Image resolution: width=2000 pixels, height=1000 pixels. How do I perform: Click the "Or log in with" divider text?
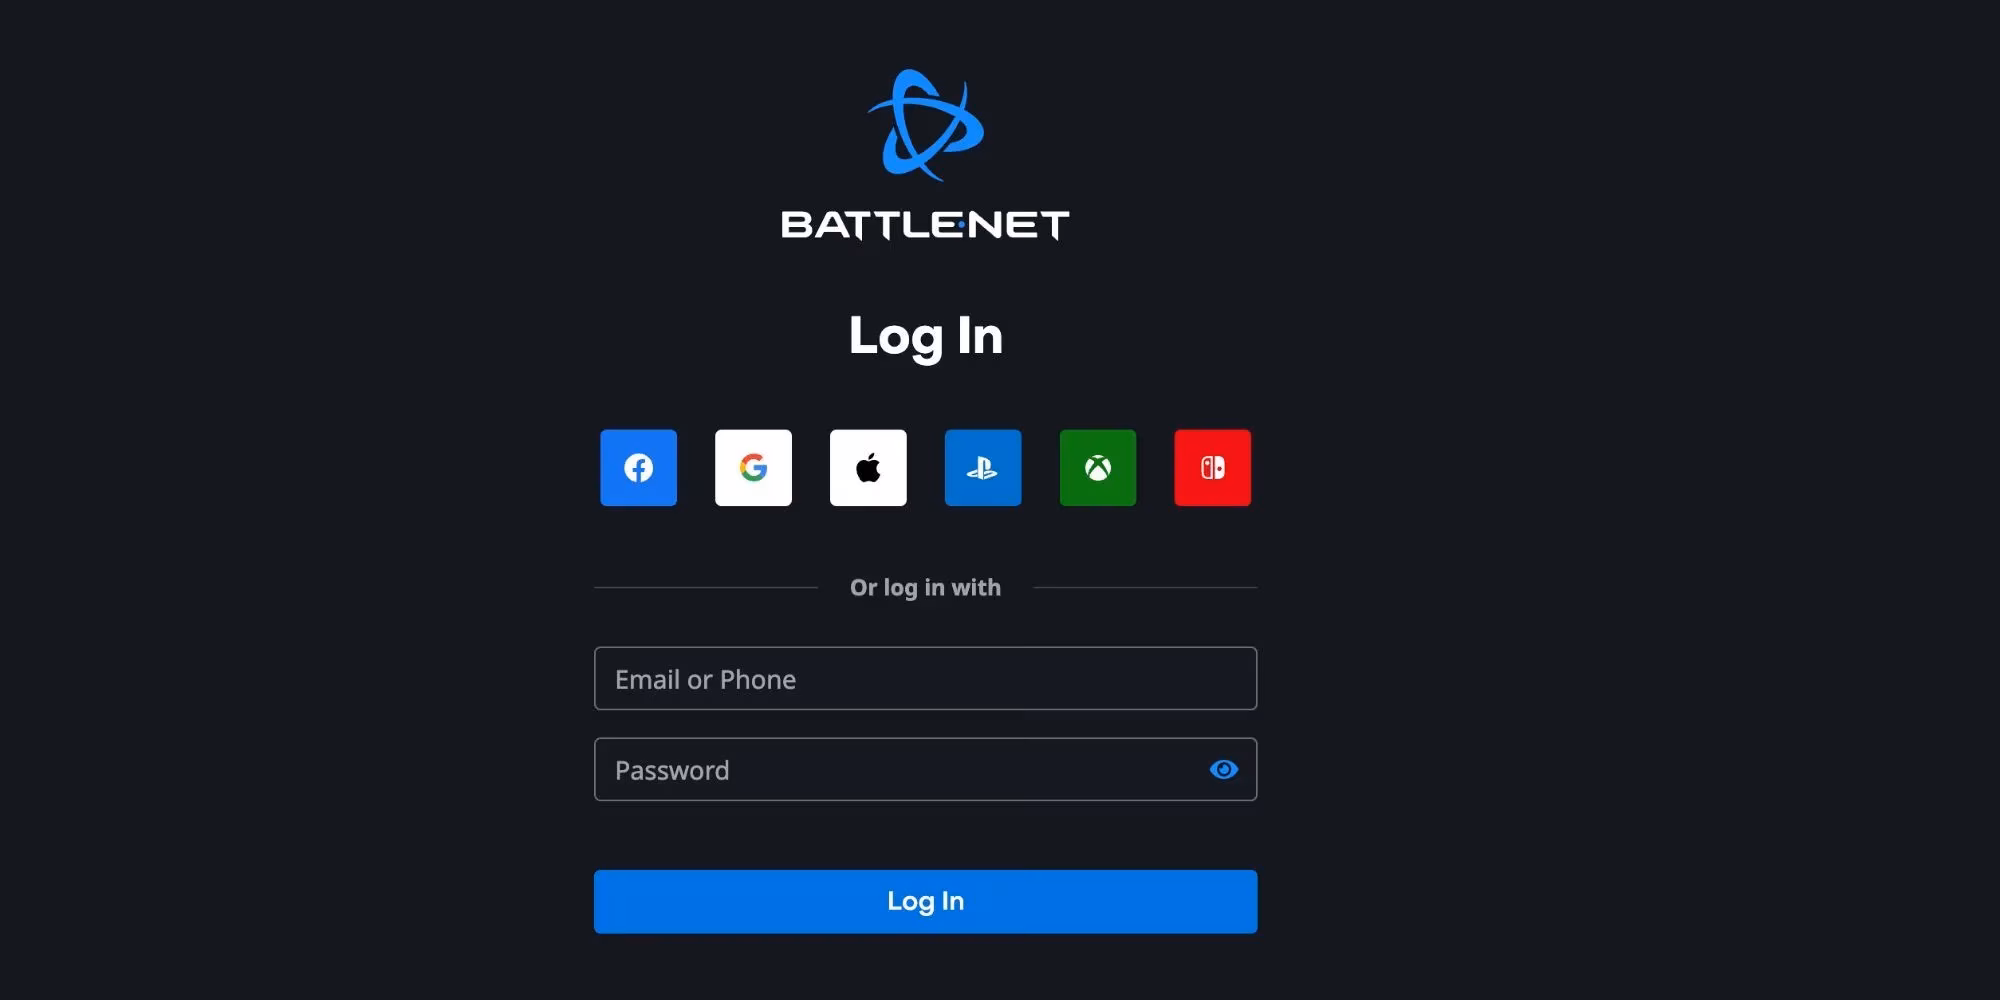(x=925, y=588)
